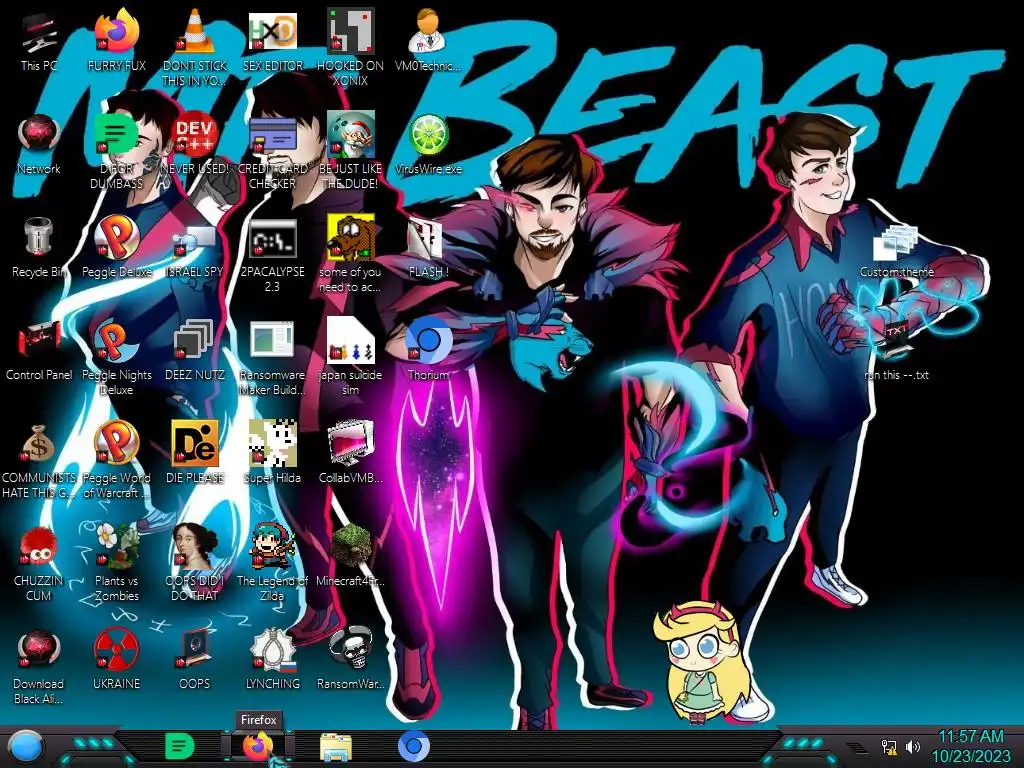Select the Ransomware Maker Build icon

(x=272, y=340)
